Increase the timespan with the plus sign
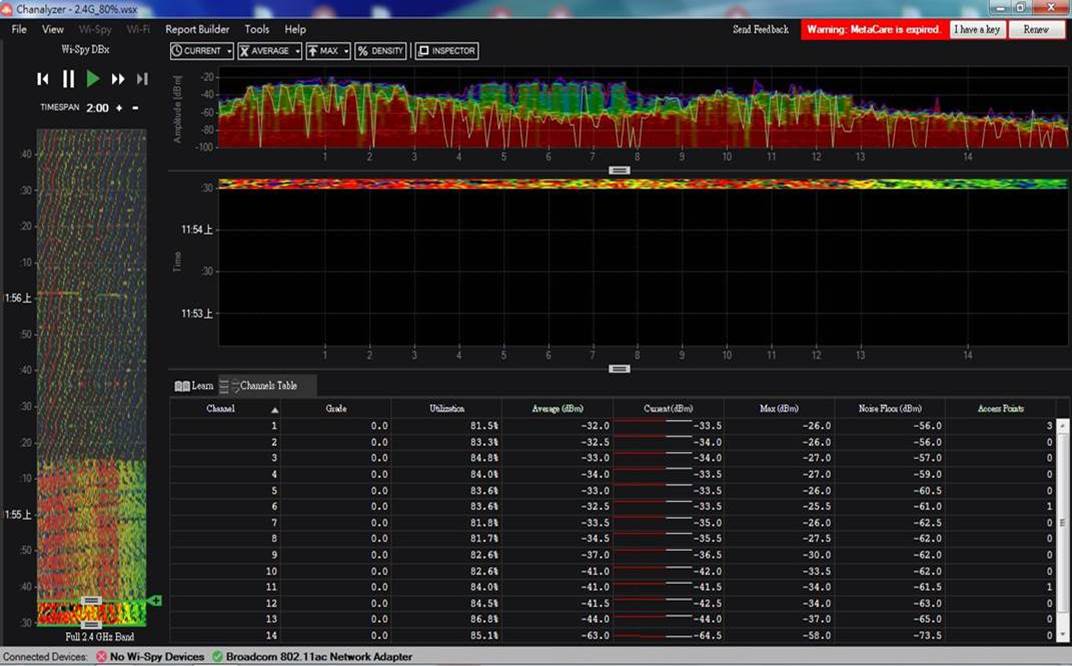 pyautogui.click(x=119, y=108)
